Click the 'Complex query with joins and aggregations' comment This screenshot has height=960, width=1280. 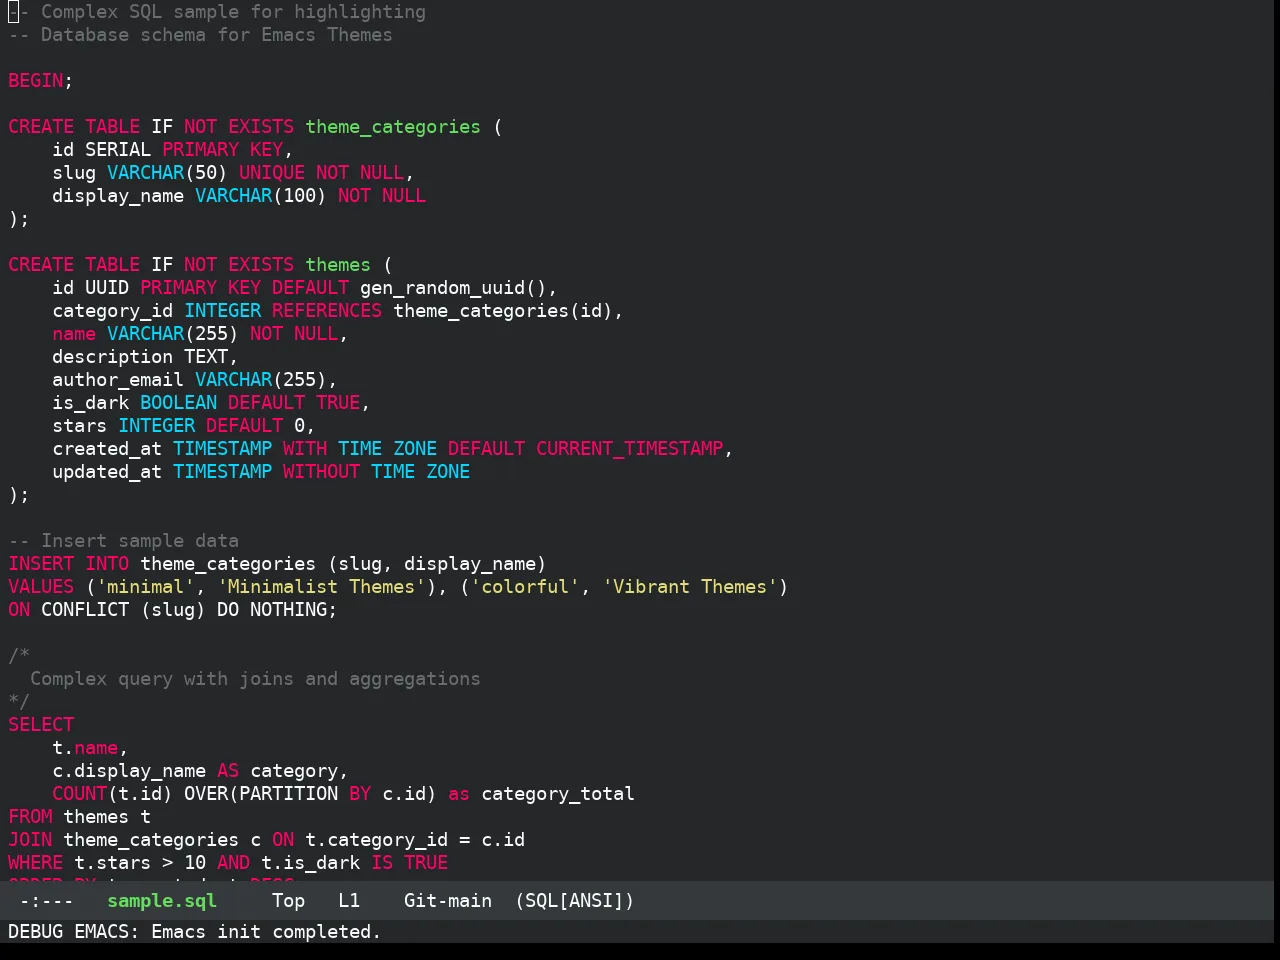click(x=255, y=679)
